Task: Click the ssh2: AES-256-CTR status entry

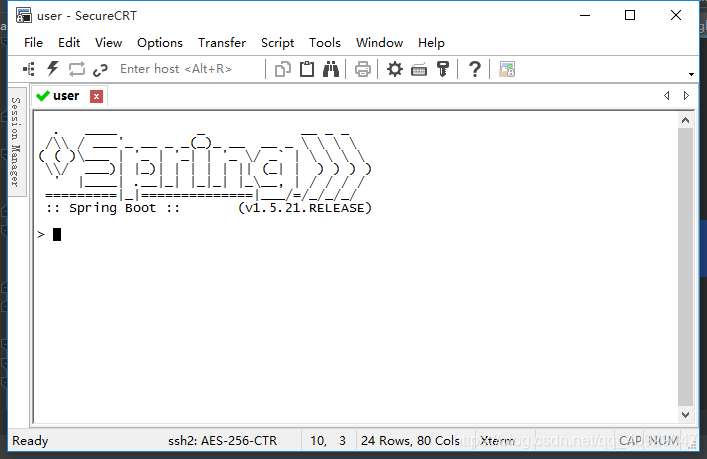Action: 223,441
